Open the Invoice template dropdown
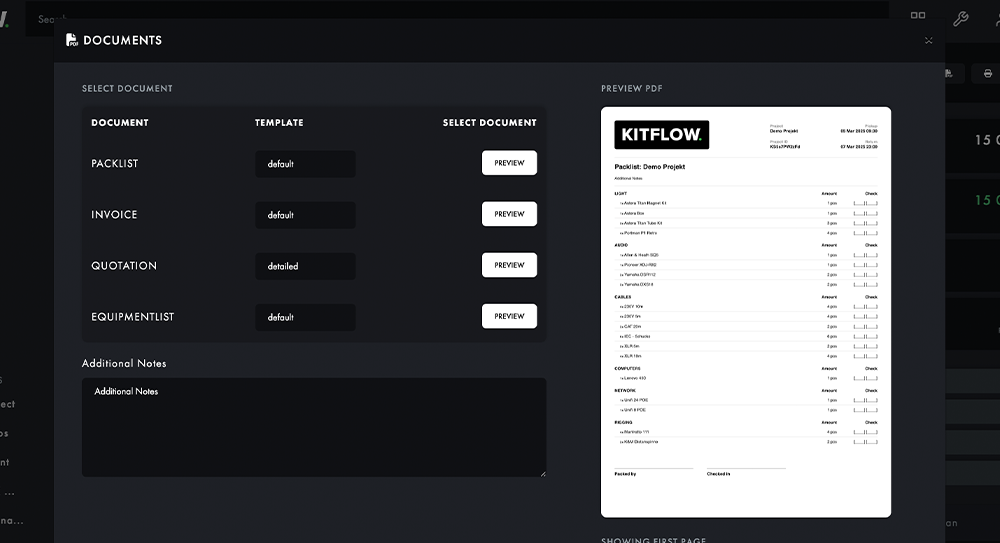Viewport: 1000px width, 543px height. click(x=305, y=215)
